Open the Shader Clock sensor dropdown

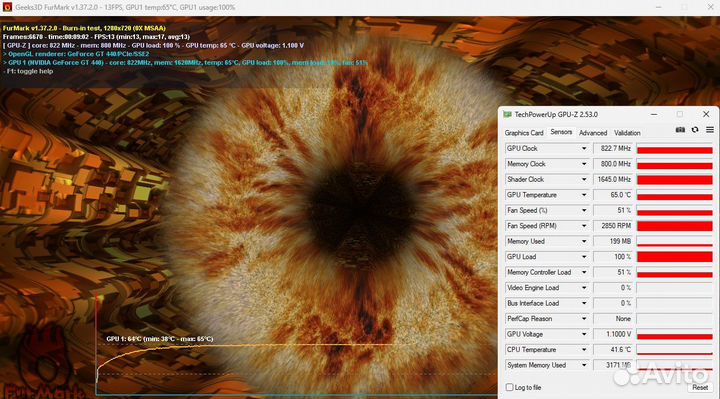point(584,180)
